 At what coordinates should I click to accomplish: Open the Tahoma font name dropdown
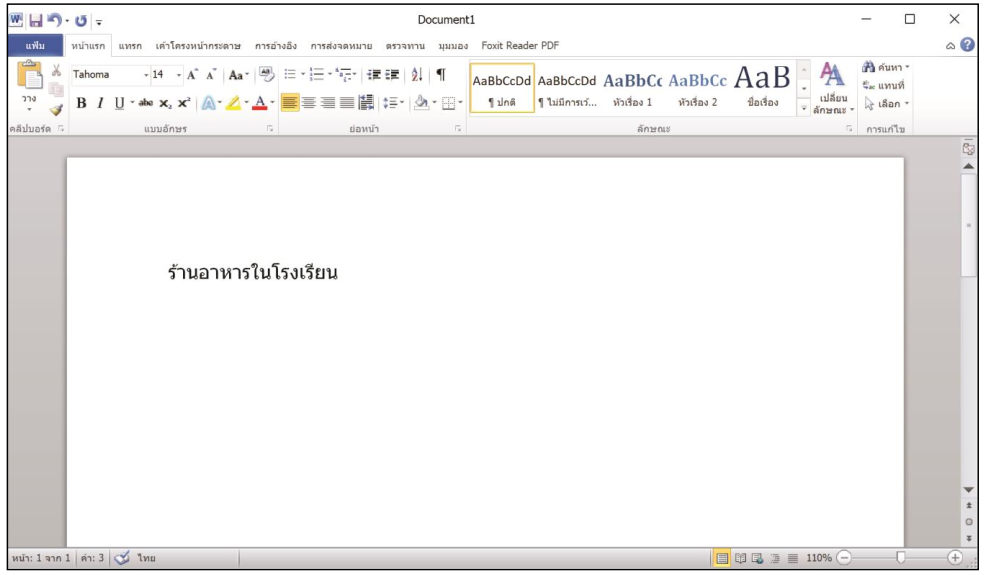(x=146, y=75)
